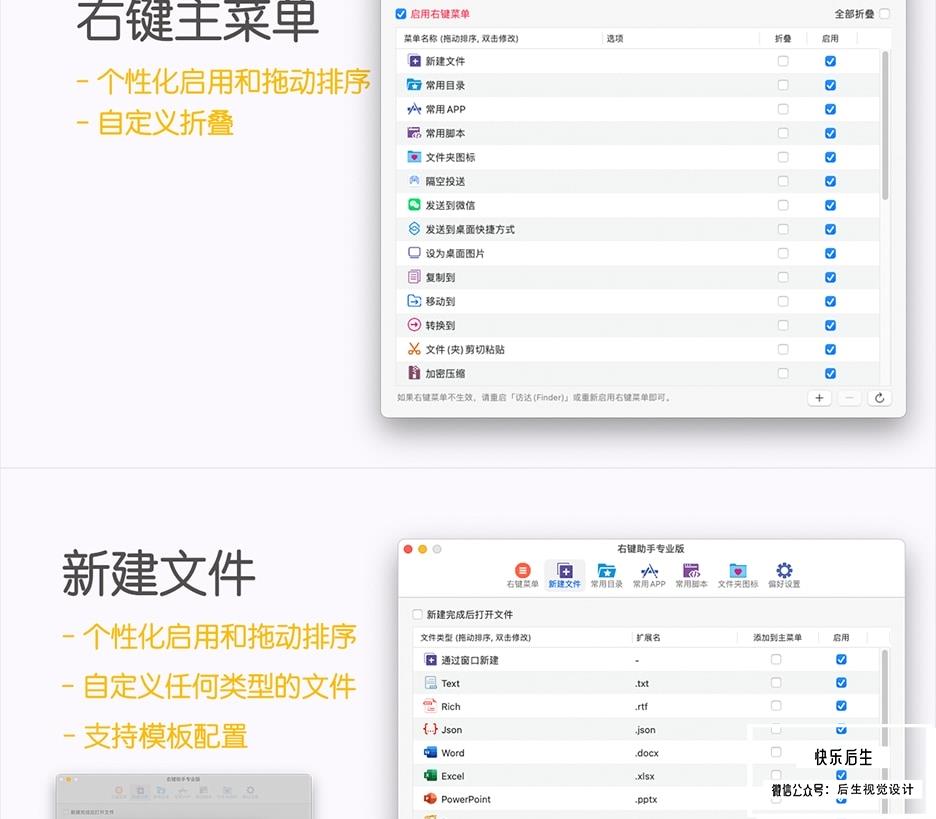Uncheck enable checkbox for 发送到微信
Screen dimensions: 936x819
click(x=830, y=205)
